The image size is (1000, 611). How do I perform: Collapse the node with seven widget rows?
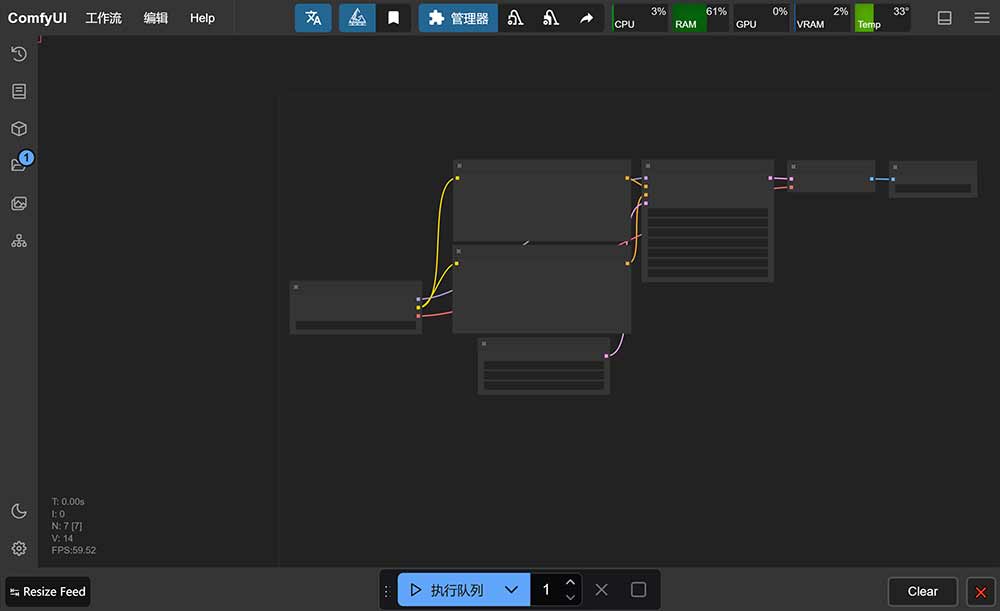point(647,166)
